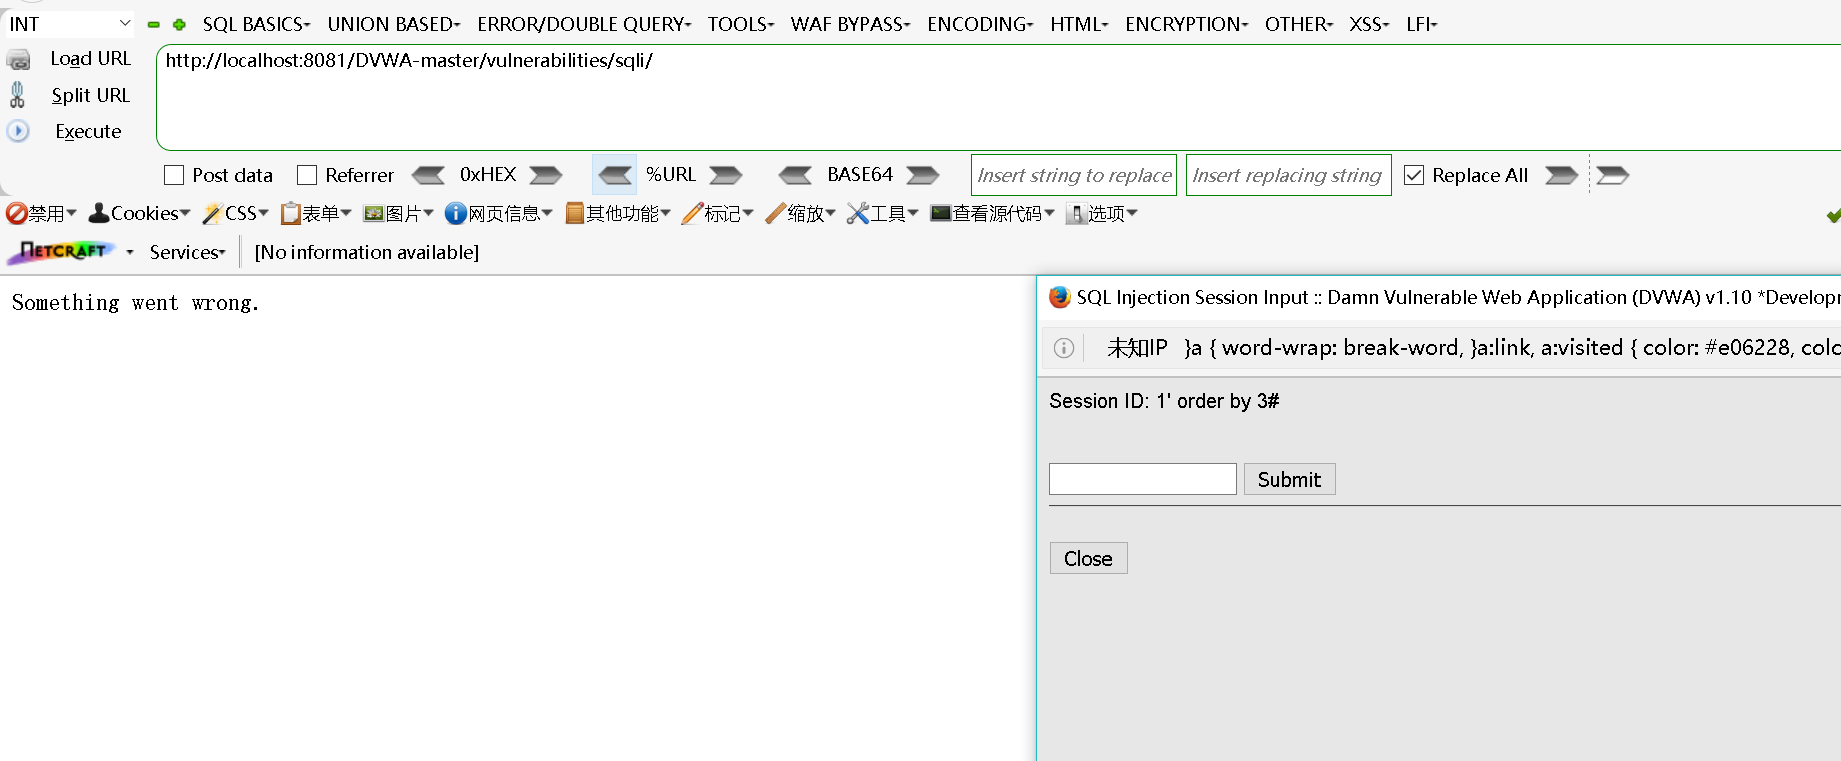Open the Cookies dropdown
Image resolution: width=1841 pixels, height=761 pixels.
140,213
